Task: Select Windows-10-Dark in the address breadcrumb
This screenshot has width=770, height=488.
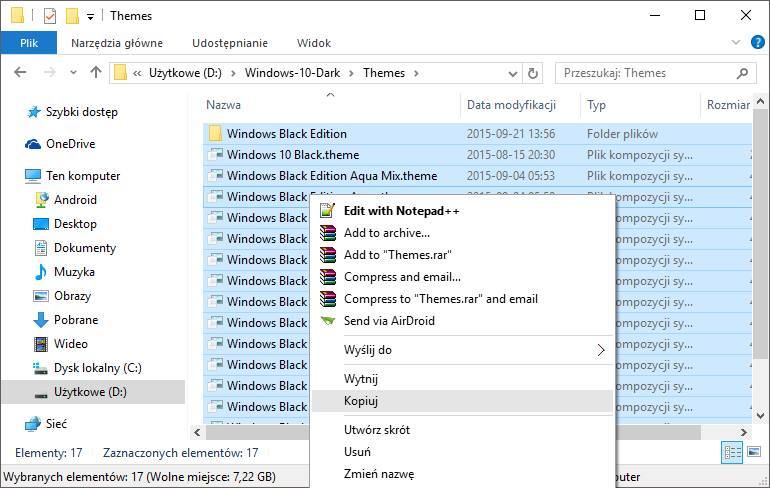Action: click(x=293, y=73)
